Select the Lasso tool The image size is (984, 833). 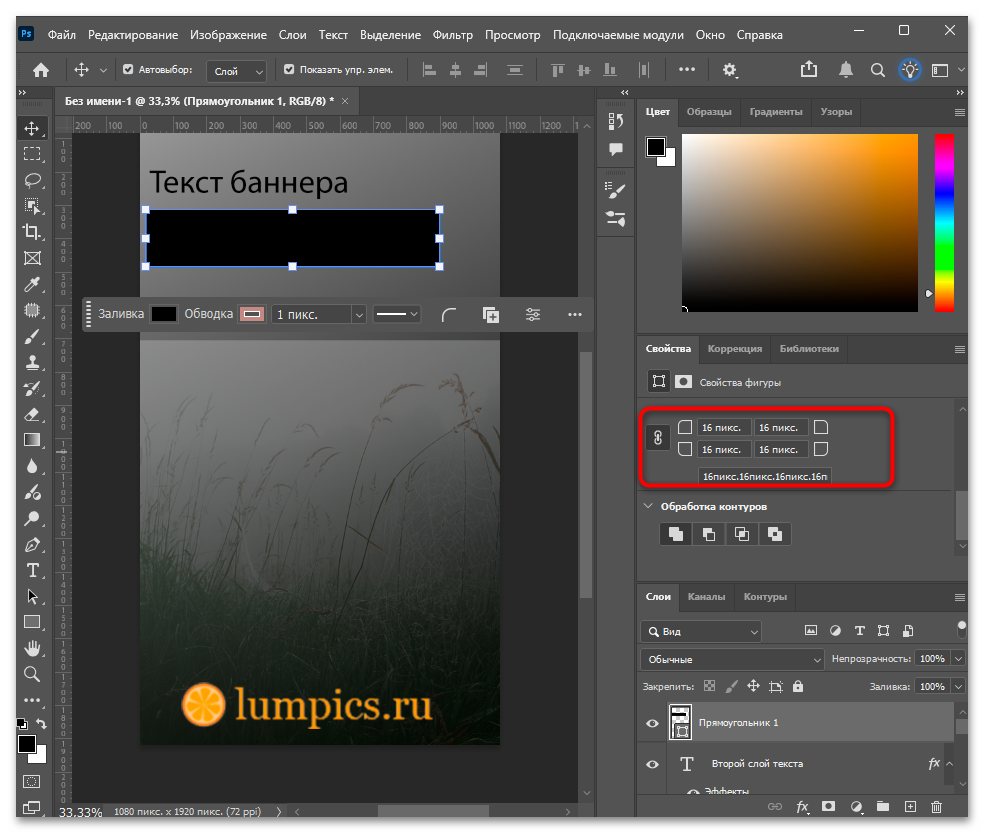(x=32, y=180)
